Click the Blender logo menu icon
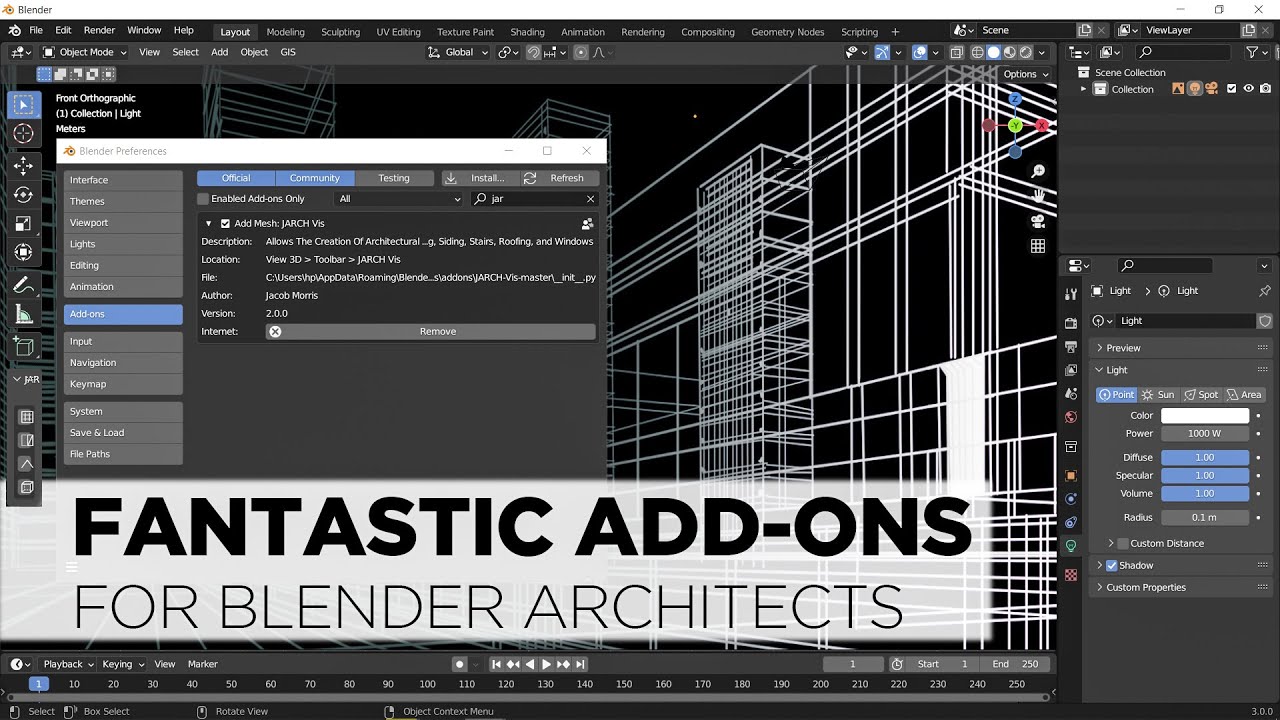This screenshot has width=1280, height=720. [14, 31]
